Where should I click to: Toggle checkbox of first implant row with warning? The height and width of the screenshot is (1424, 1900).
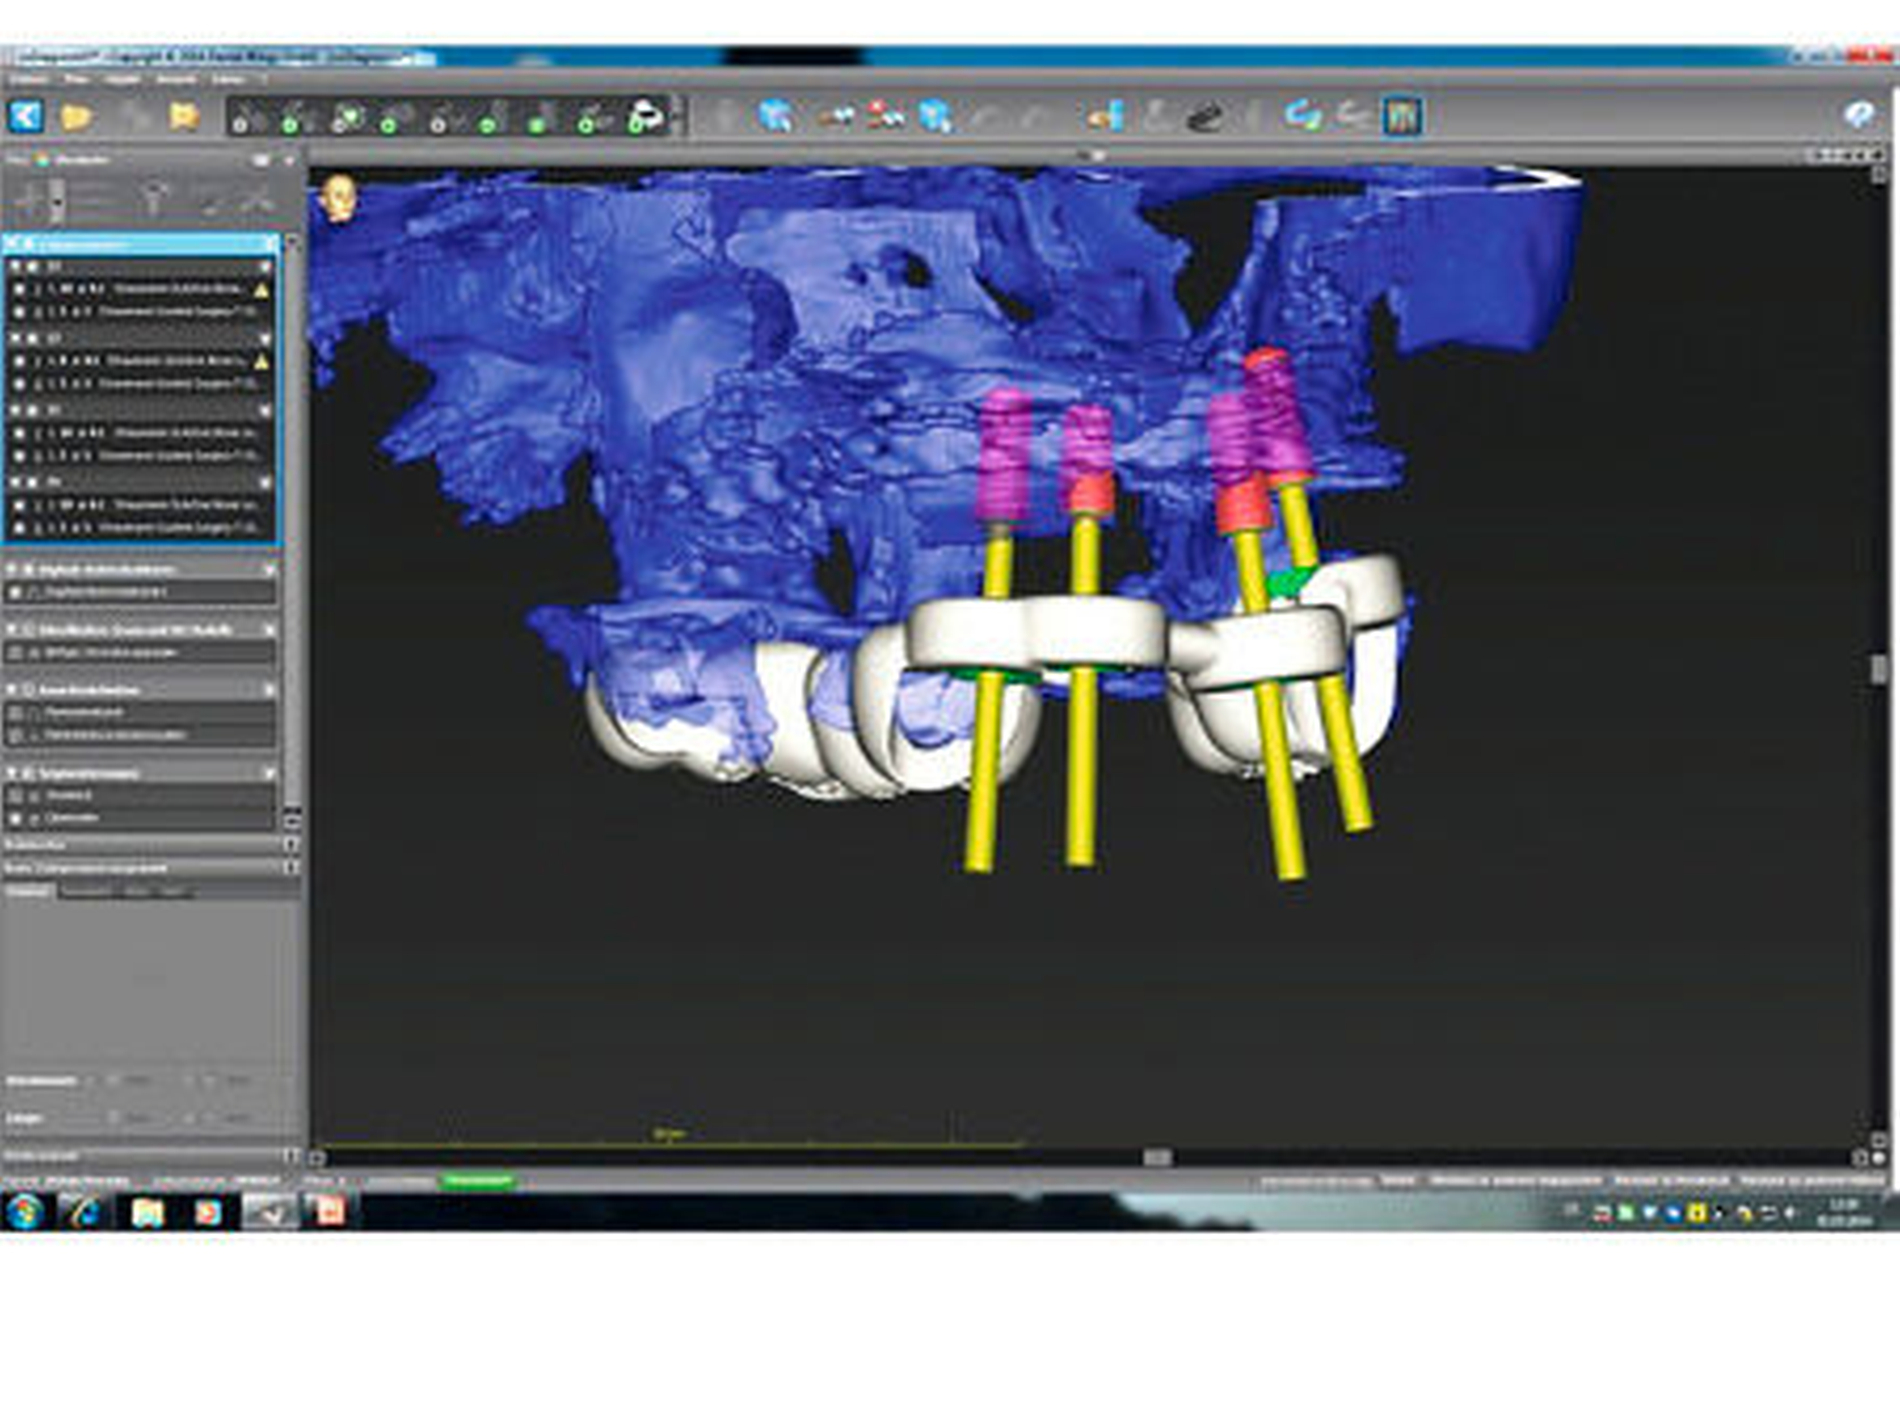(19, 290)
